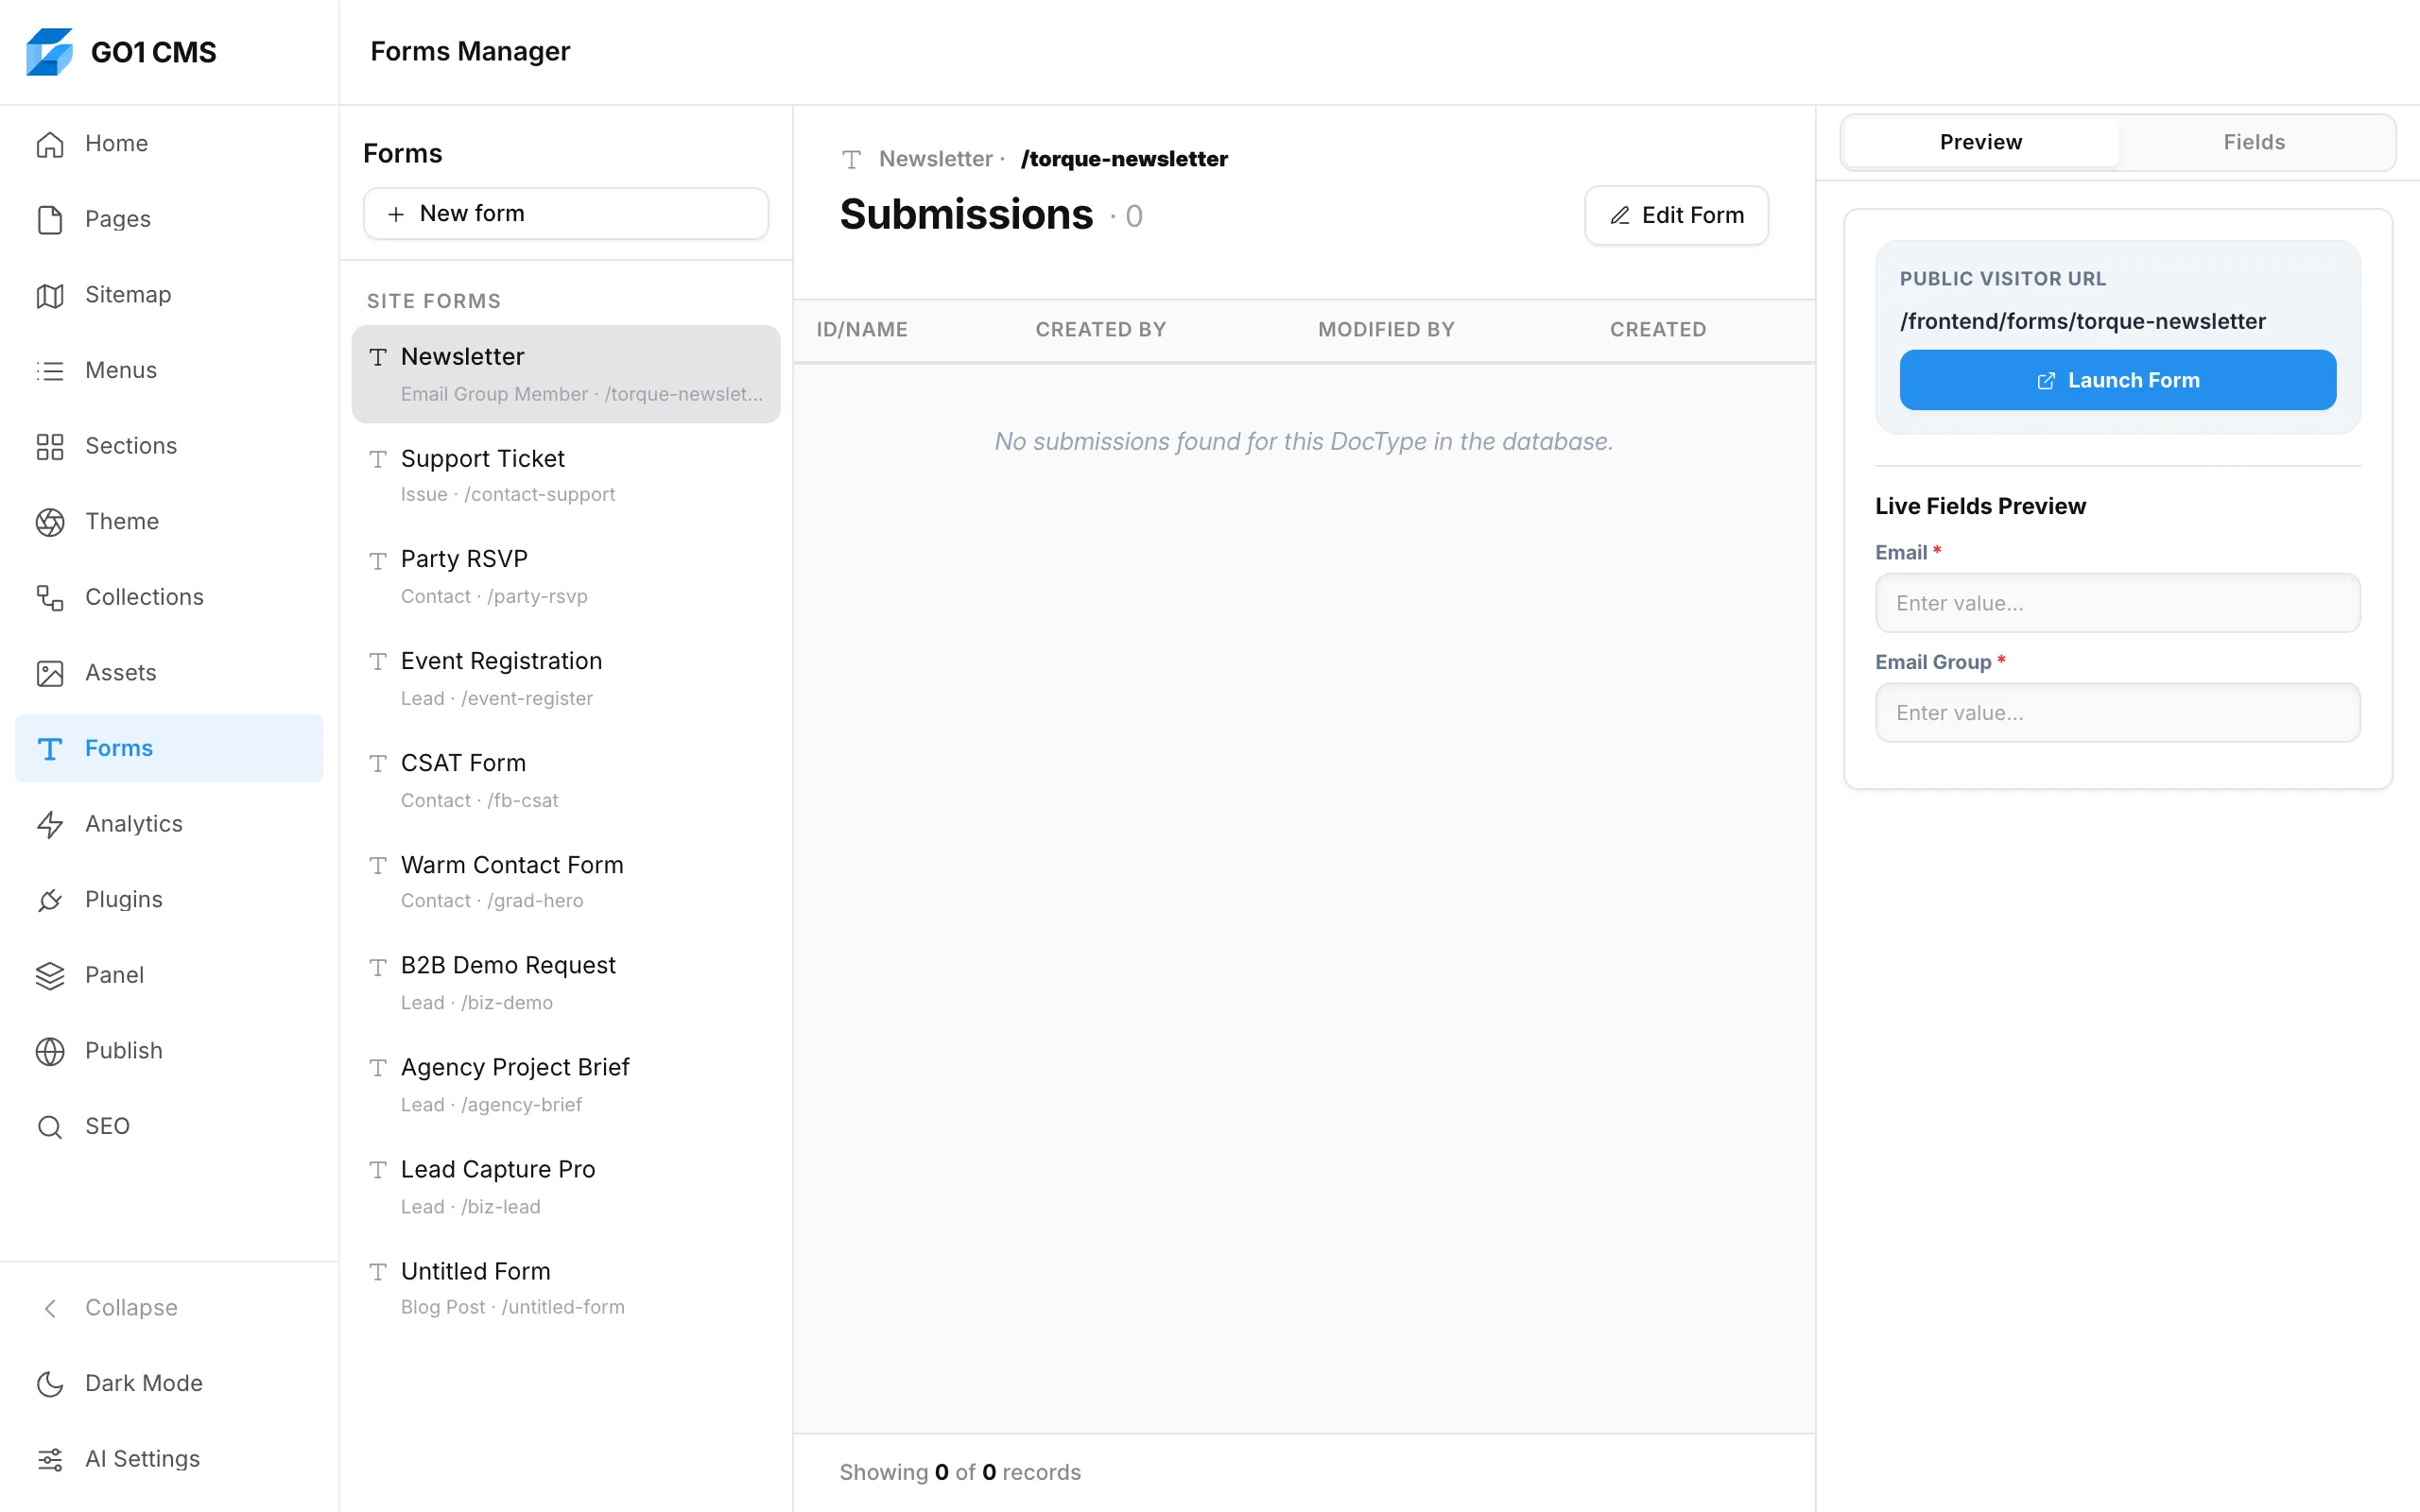The width and height of the screenshot is (2420, 1512).
Task: Open the Analytics lightning icon
Action: pyautogui.click(x=50, y=824)
